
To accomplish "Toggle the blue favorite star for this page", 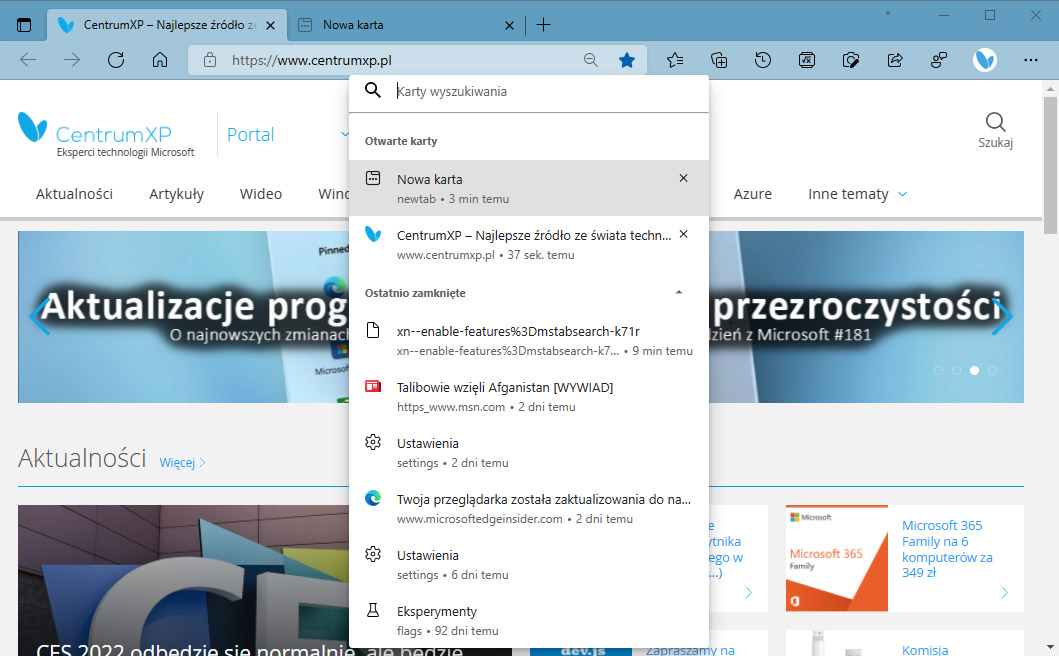I will [627, 60].
